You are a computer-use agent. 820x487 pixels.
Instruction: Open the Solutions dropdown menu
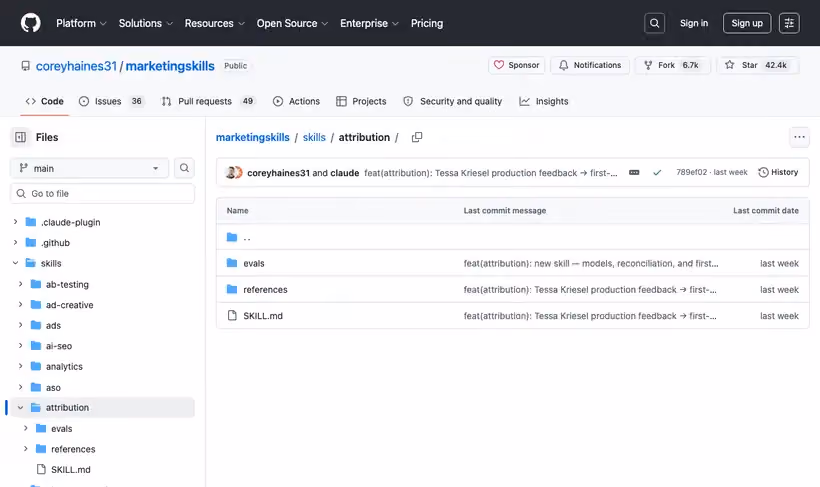(x=145, y=23)
